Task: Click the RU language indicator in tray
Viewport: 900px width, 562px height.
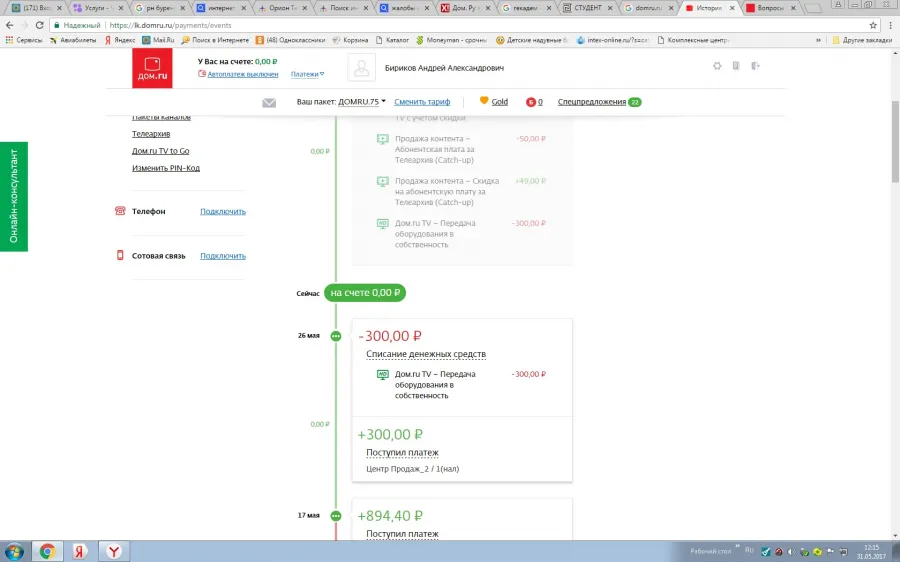Action: coord(749,550)
